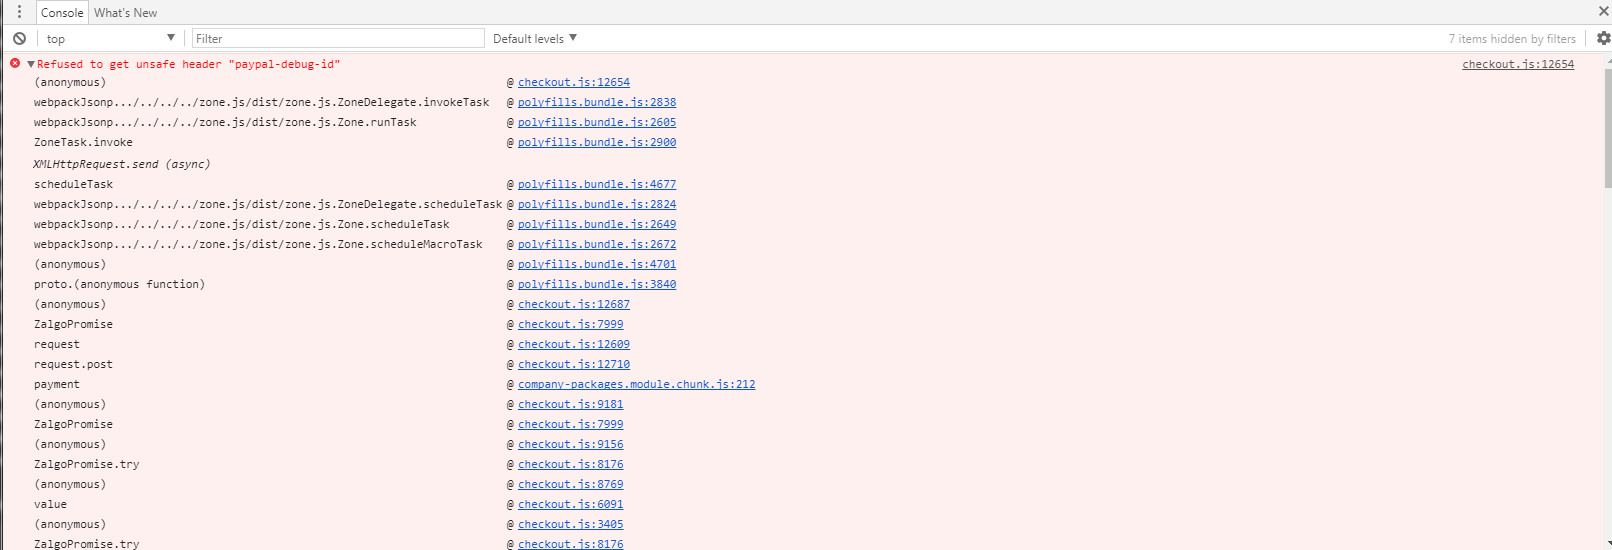Open the top execution context dropdown
1612x550 pixels.
[110, 38]
